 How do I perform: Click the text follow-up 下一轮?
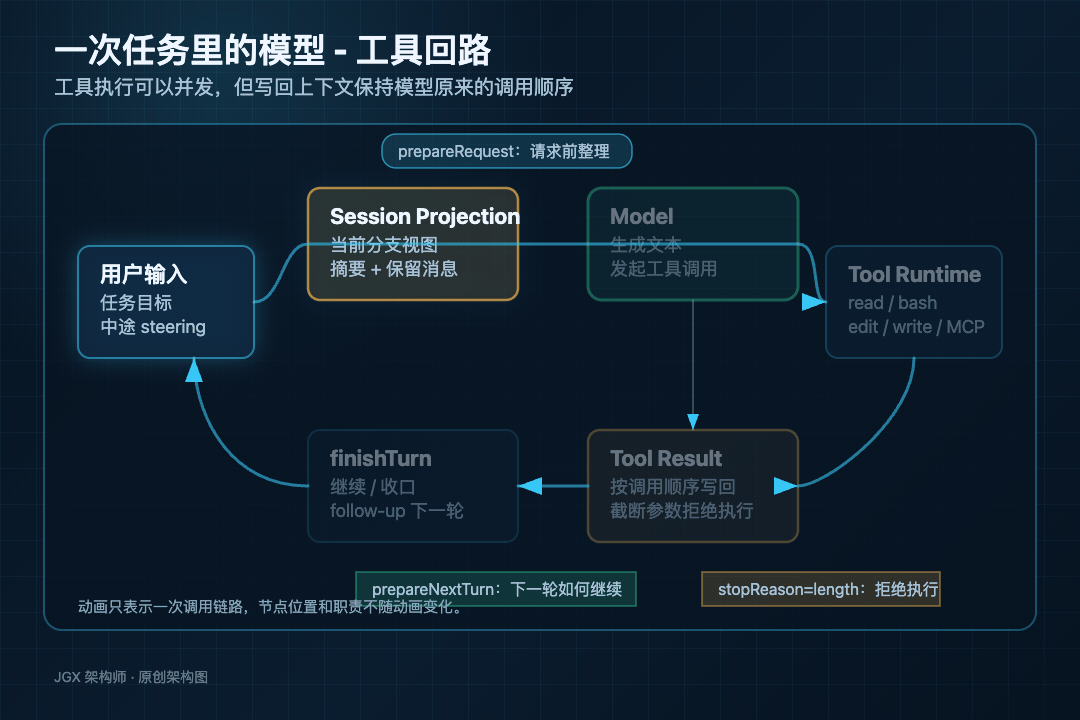coord(397,511)
